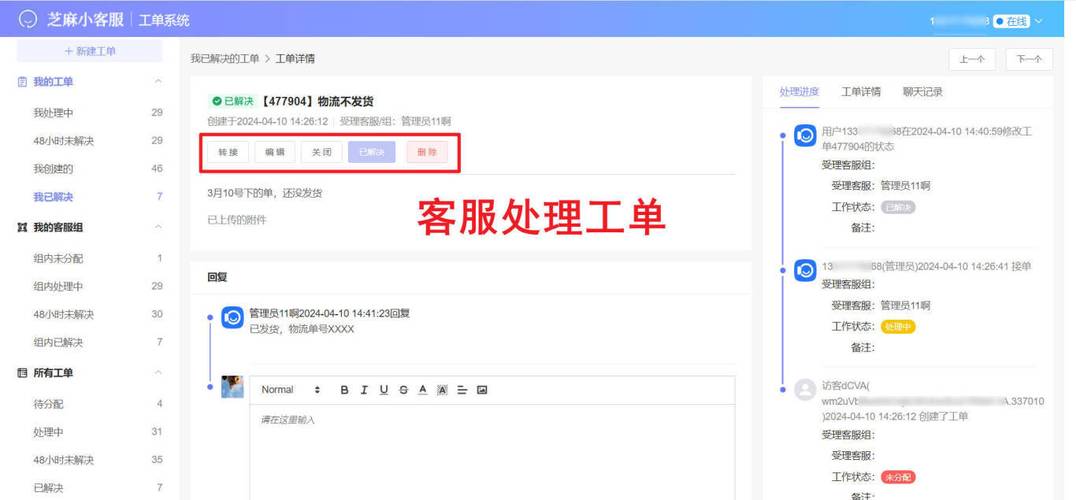Click the red 未分配 work status tag
1076x500 pixels.
[898, 477]
